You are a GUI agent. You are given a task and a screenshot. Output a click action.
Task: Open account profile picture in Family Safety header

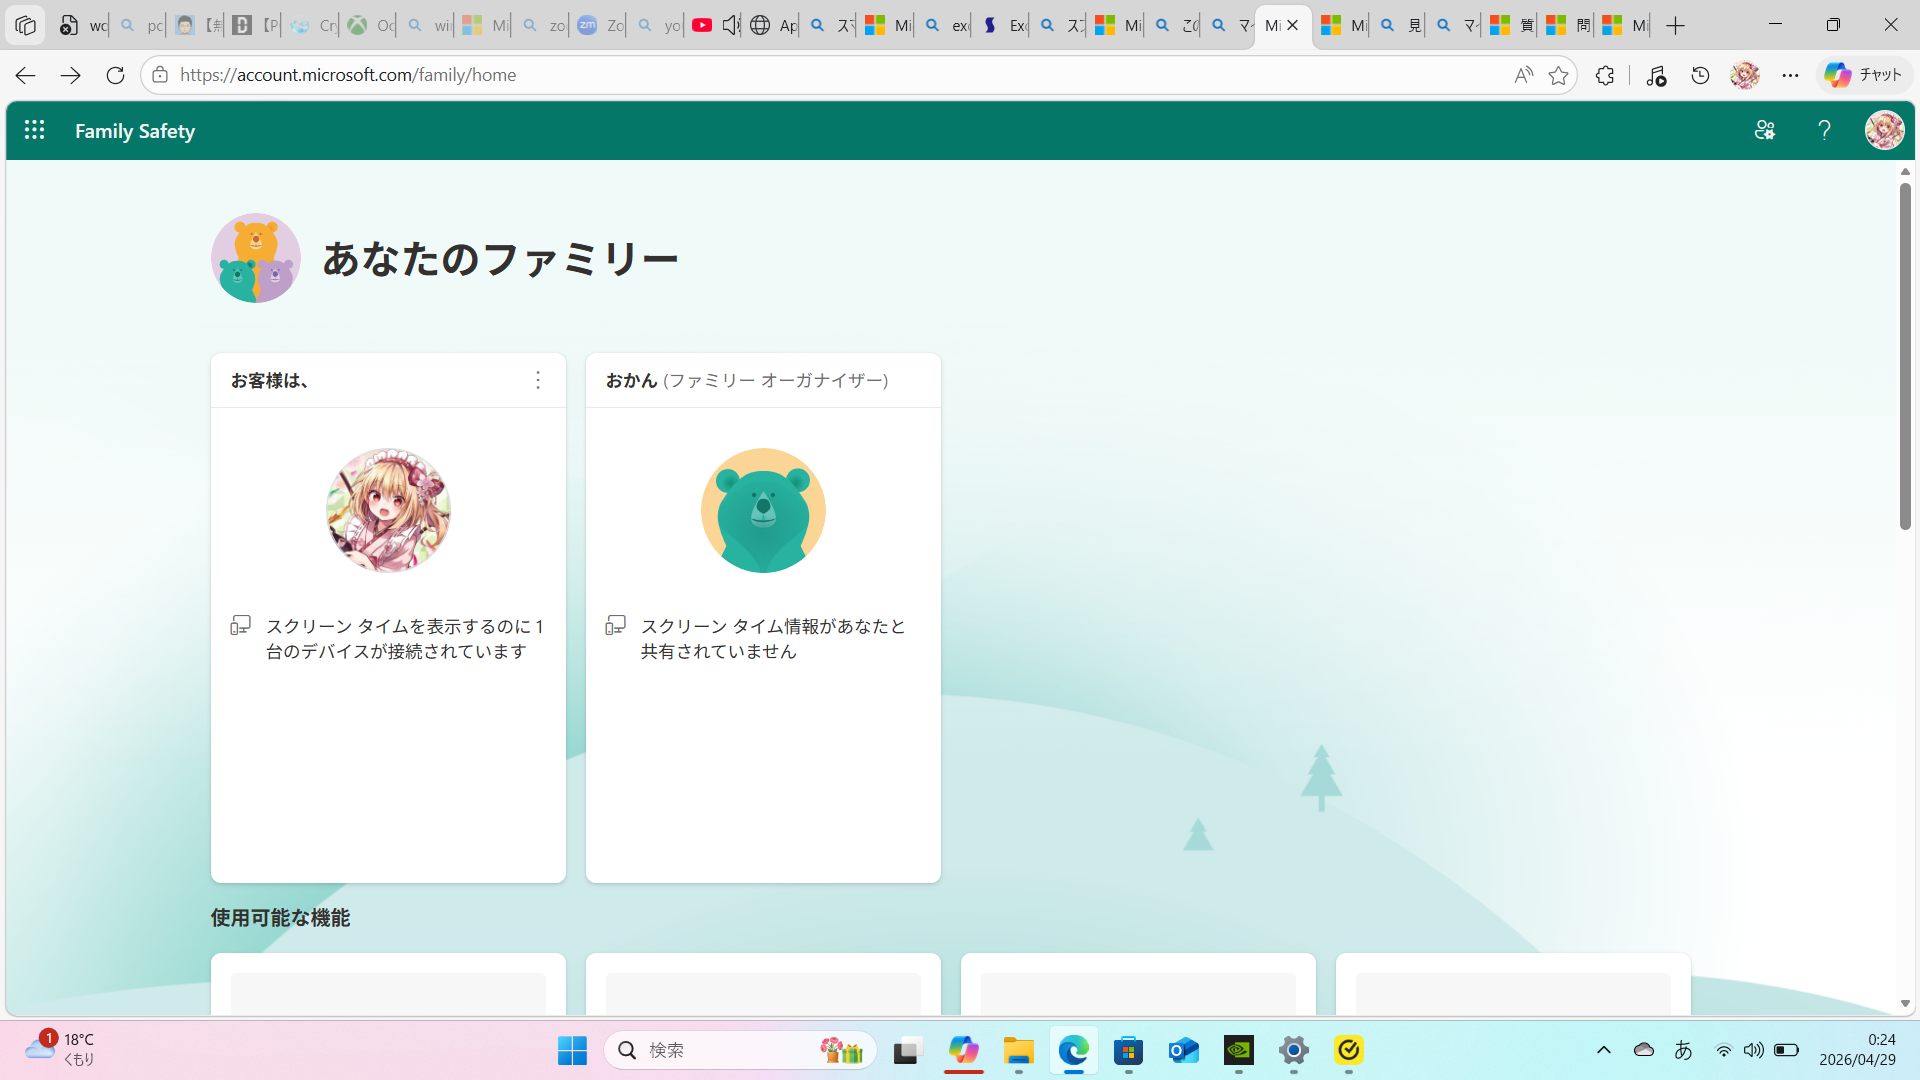pyautogui.click(x=1884, y=130)
